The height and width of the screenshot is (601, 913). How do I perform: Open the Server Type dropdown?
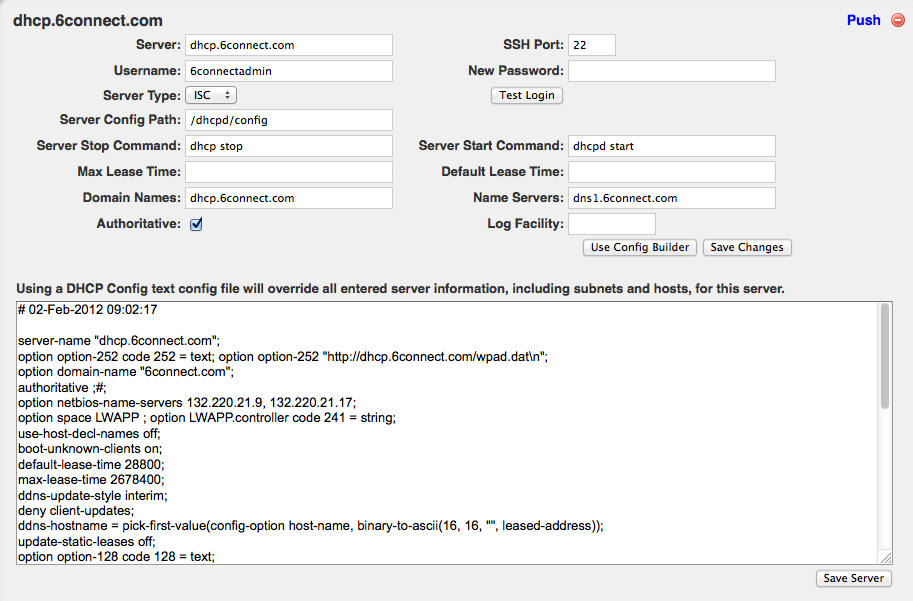[x=211, y=95]
